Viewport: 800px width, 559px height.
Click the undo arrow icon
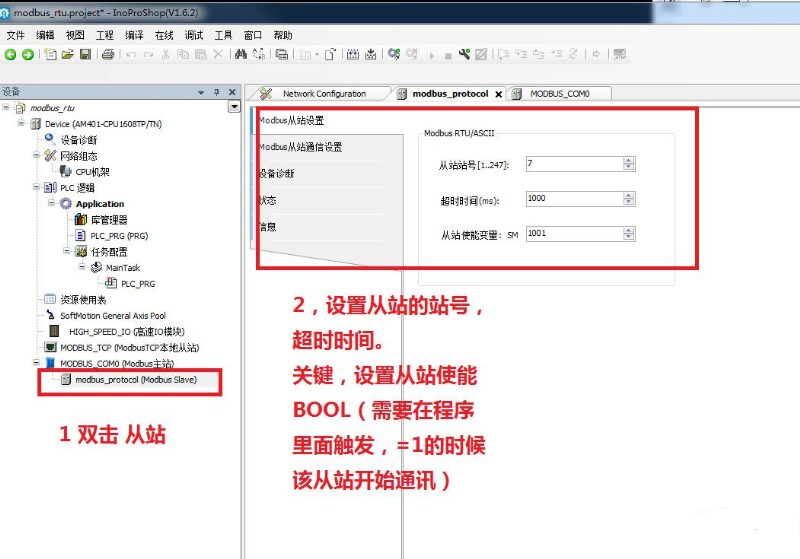coord(131,54)
